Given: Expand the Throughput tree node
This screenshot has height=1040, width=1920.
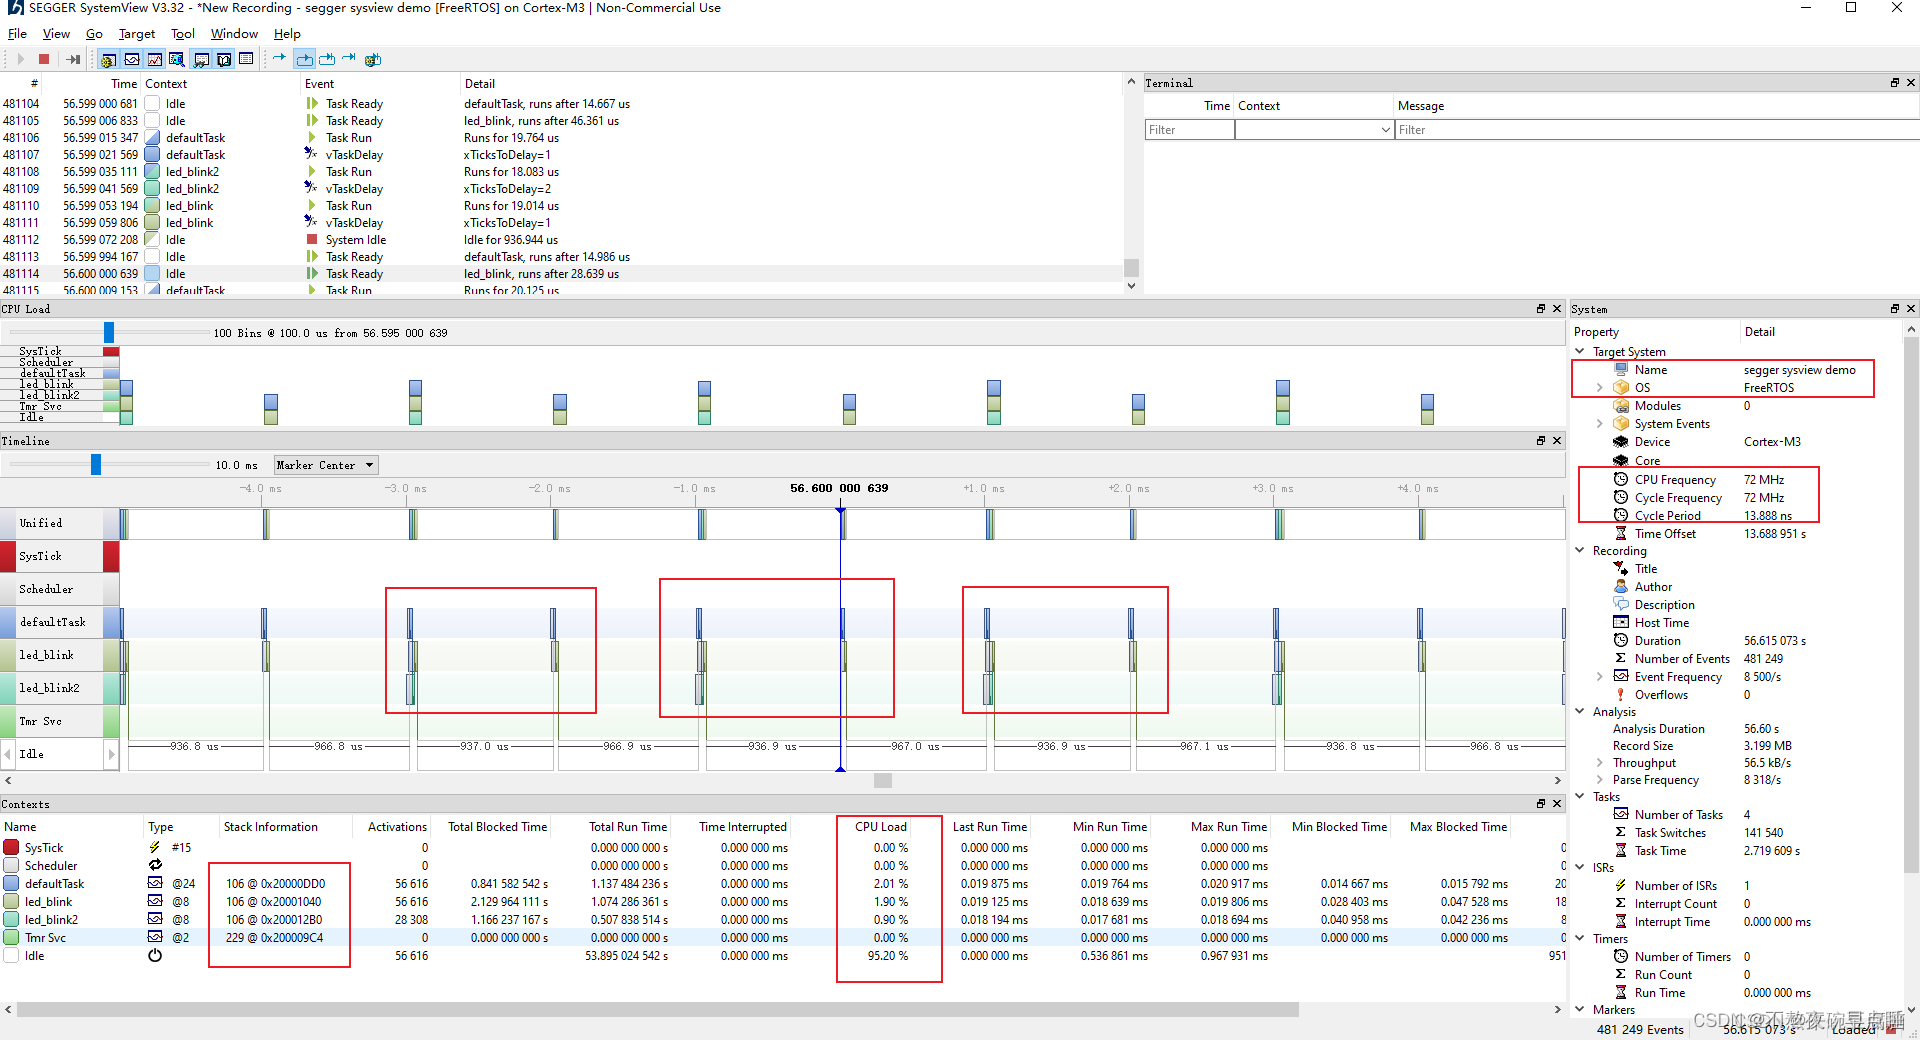Looking at the screenshot, I should coord(1599,763).
